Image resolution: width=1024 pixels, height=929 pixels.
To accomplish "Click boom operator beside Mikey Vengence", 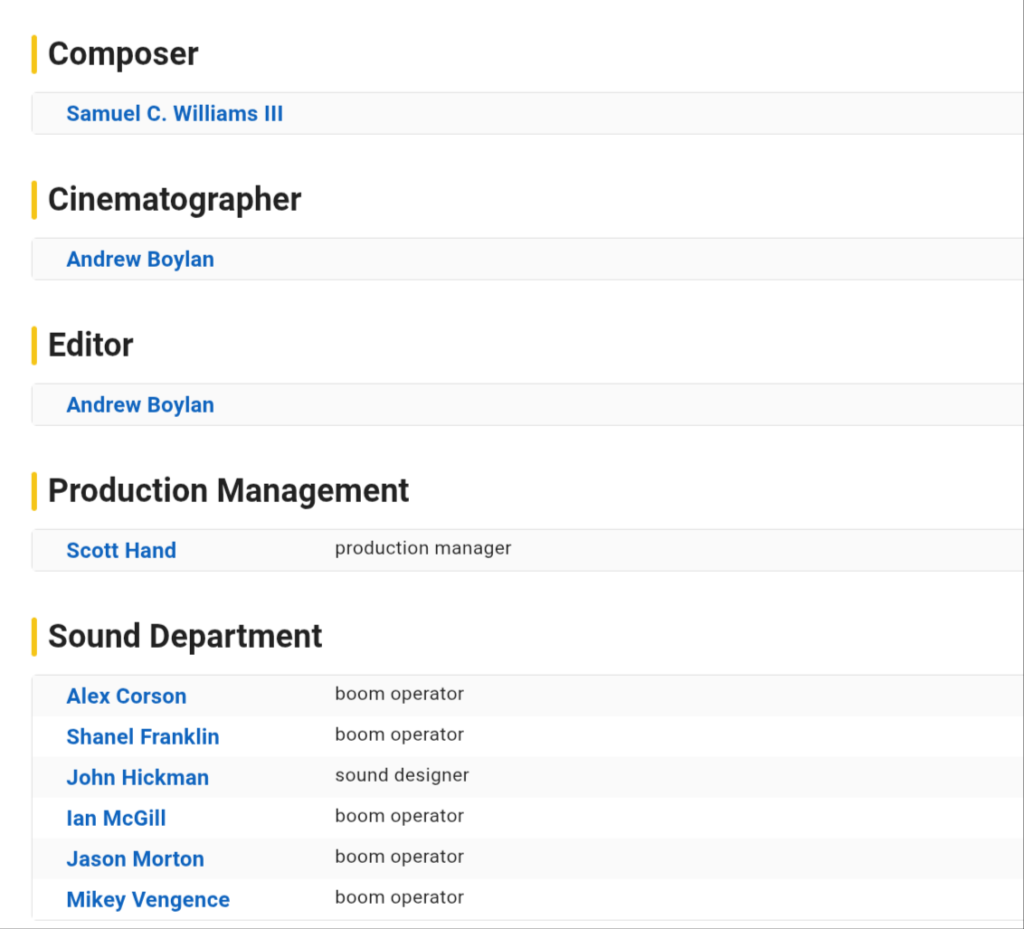I will [399, 897].
